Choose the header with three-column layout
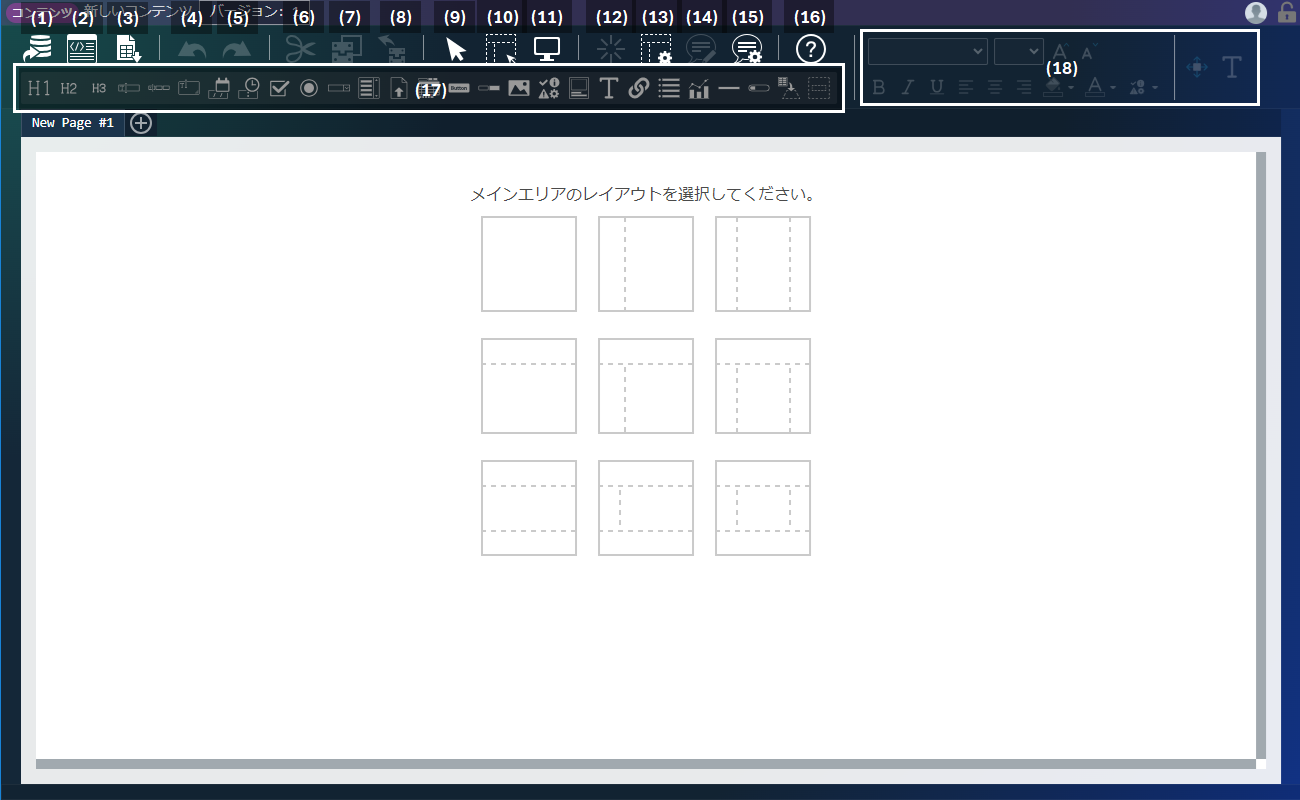Viewport: 1300px width, 800px height. [763, 386]
